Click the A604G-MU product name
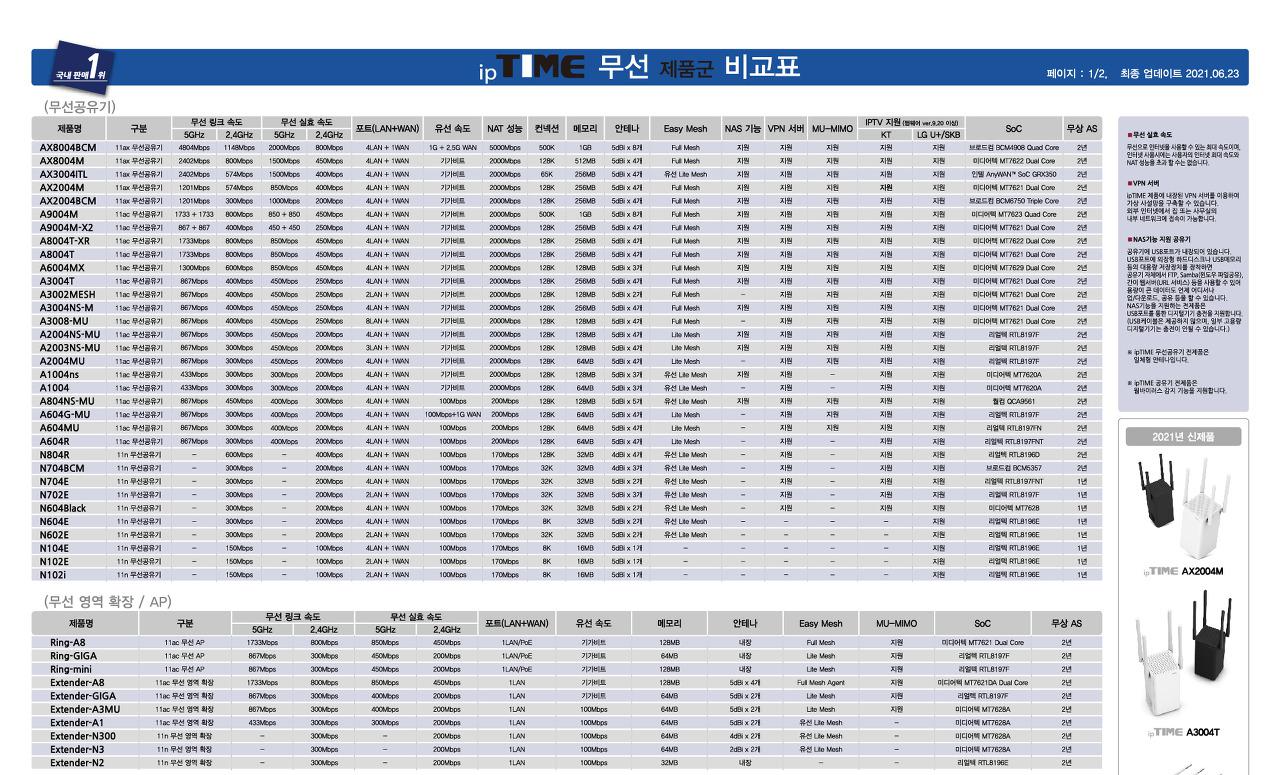The image size is (1280, 775). (65, 414)
